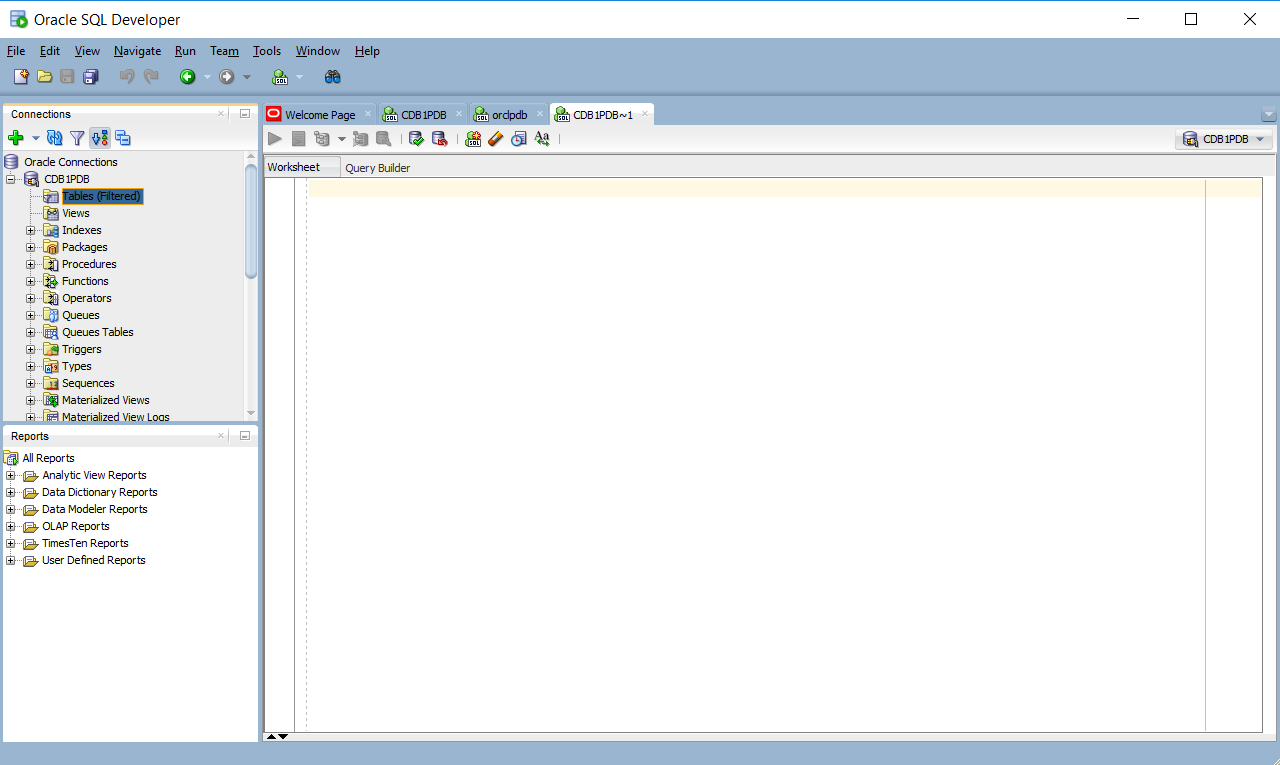Expand the User Defined Reports node
This screenshot has width=1280, height=765.
click(x=11, y=560)
